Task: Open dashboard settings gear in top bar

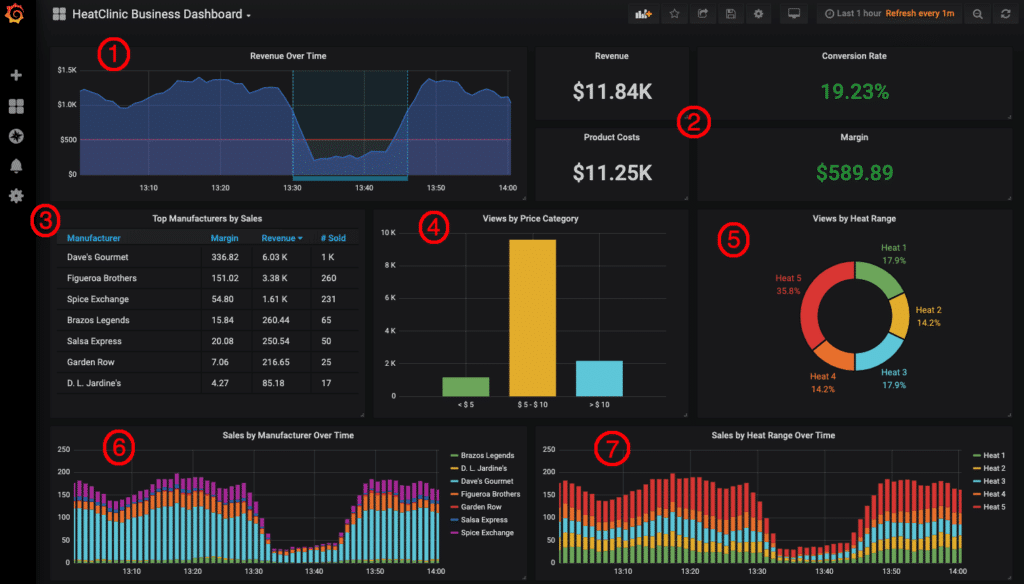Action: click(758, 14)
